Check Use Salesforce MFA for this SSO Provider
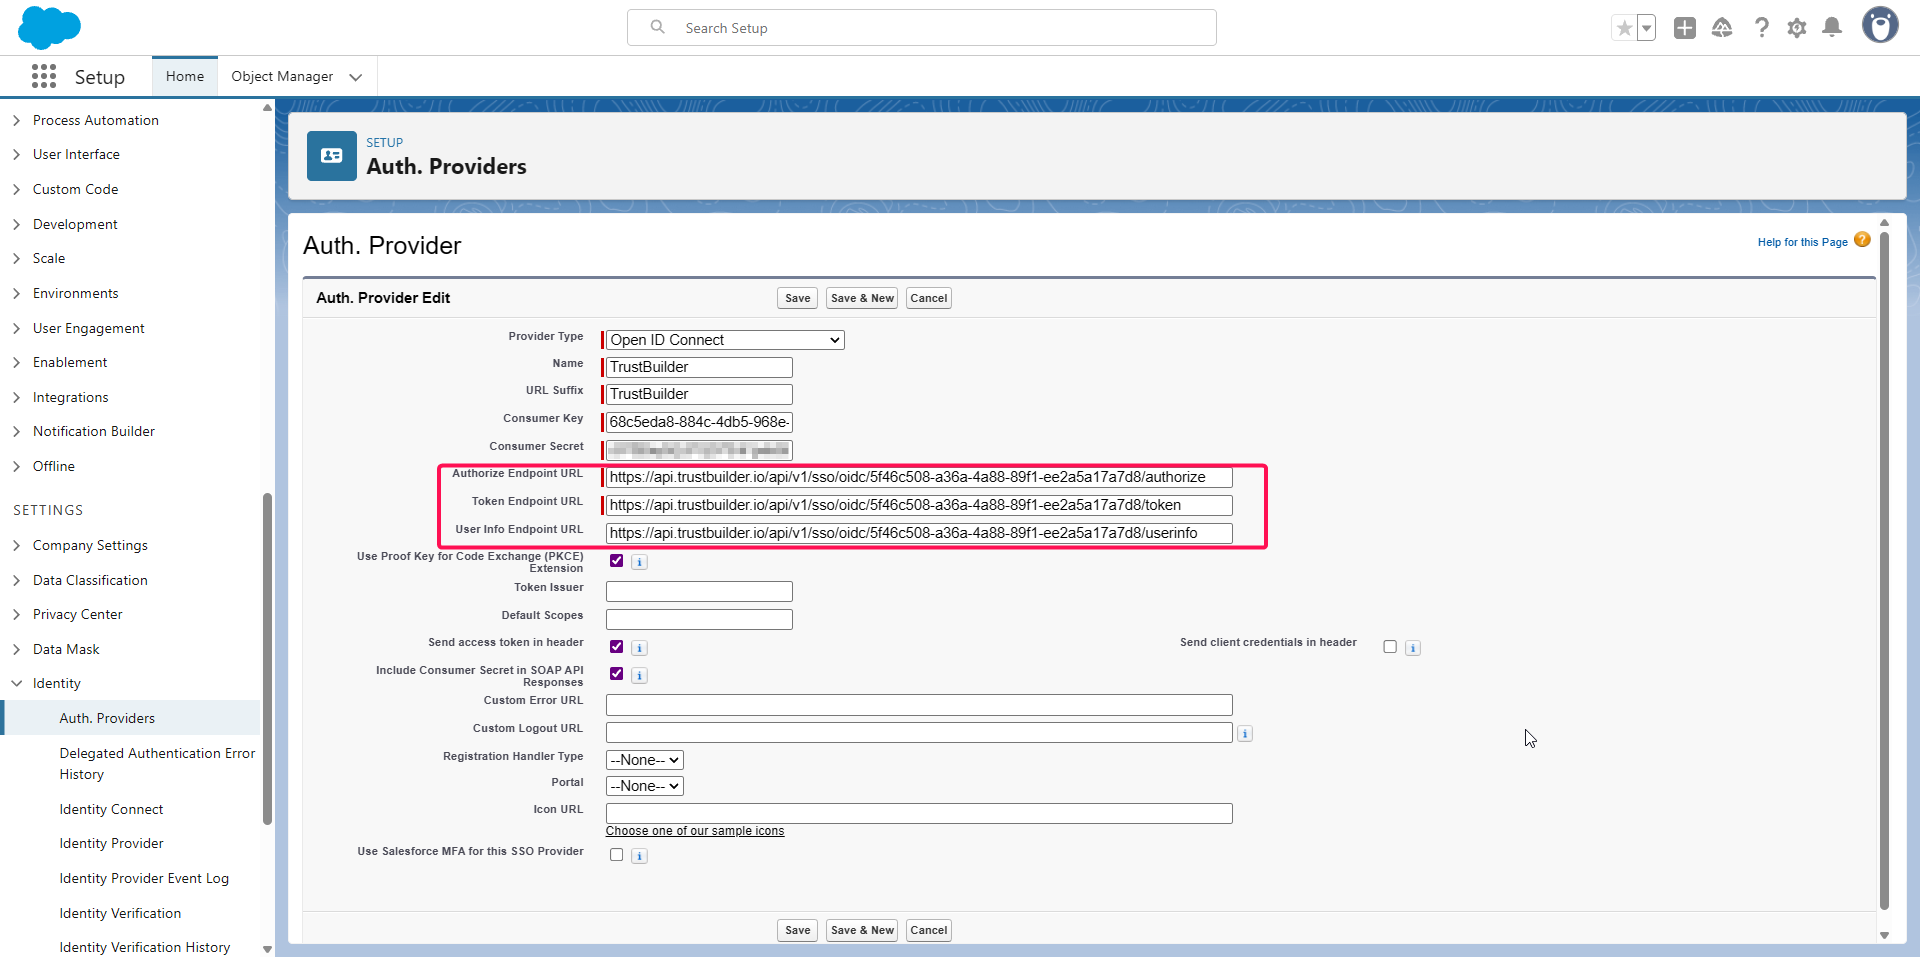The height and width of the screenshot is (957, 1920). (617, 855)
